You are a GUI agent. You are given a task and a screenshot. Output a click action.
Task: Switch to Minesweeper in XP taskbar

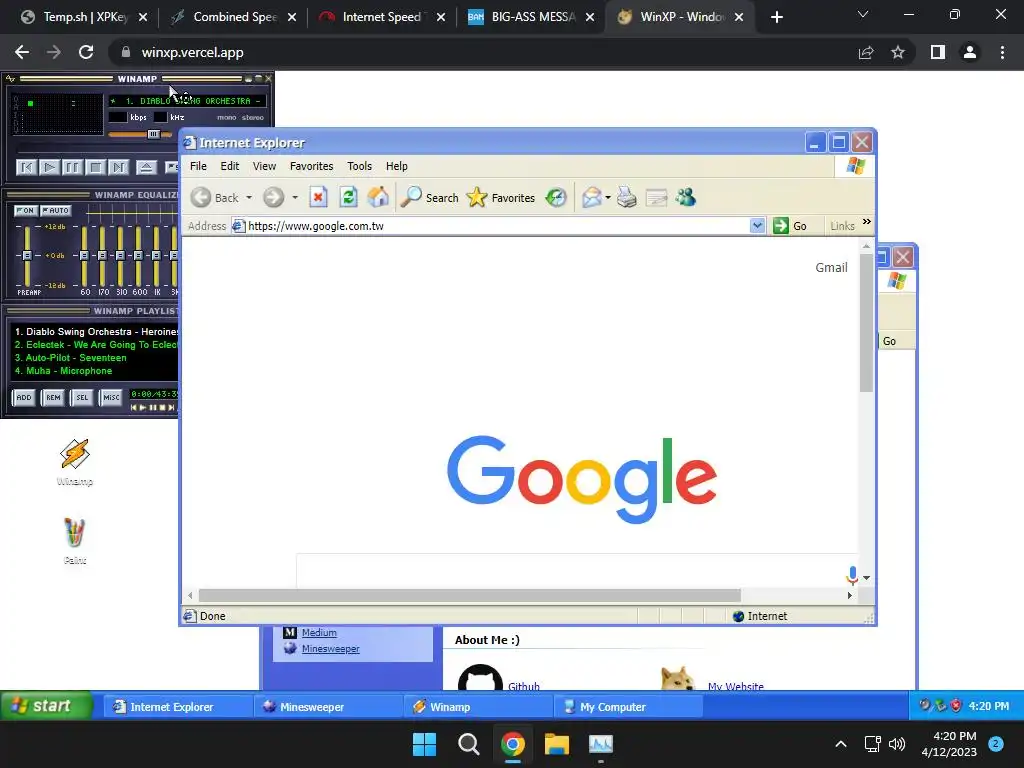(328, 707)
